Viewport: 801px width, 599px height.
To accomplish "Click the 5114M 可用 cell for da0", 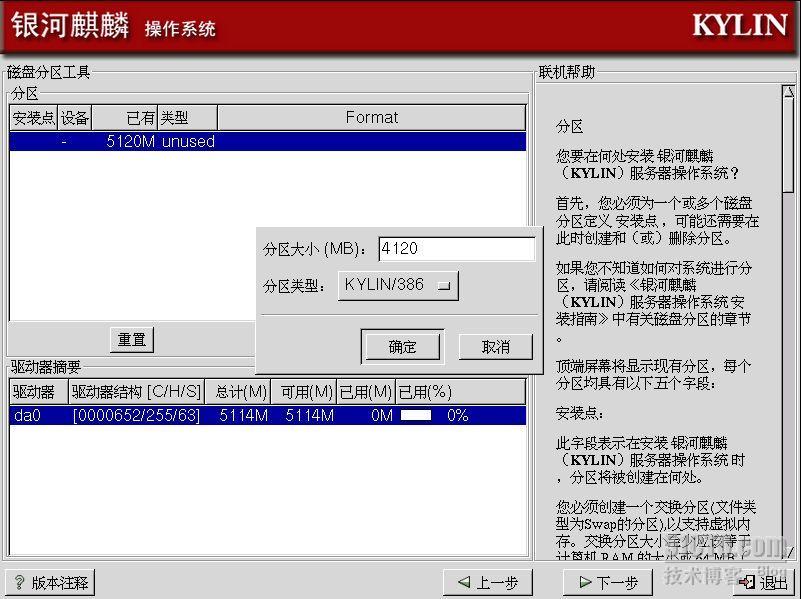I will (310, 415).
